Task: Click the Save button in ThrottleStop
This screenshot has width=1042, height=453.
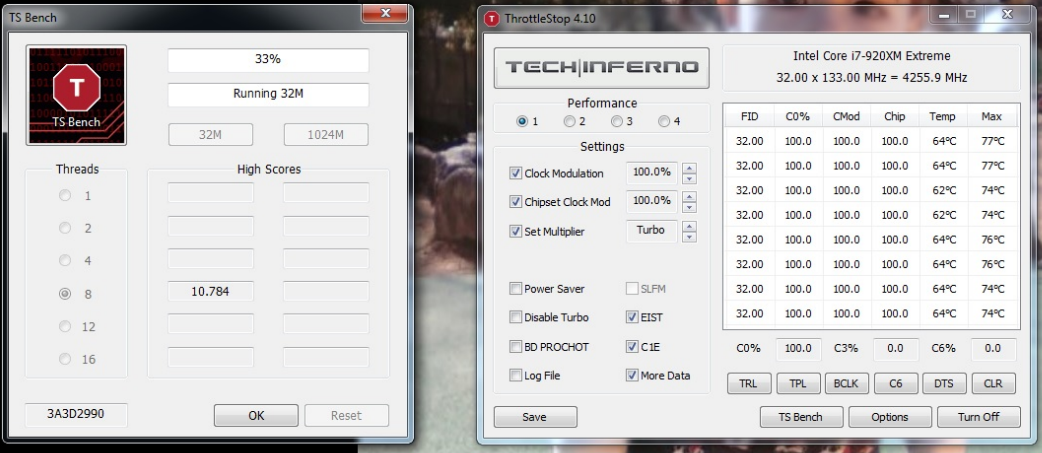Action: 536,417
